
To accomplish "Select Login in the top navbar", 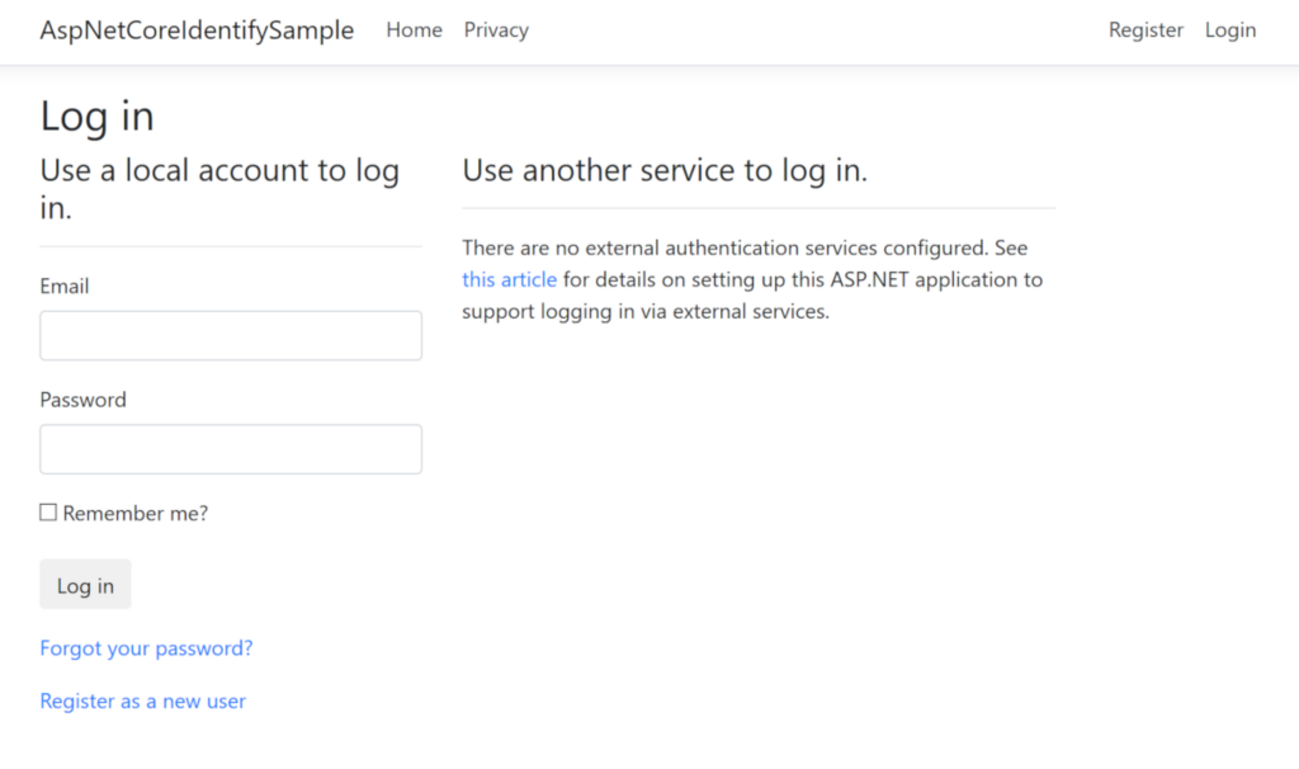I will tap(1230, 30).
